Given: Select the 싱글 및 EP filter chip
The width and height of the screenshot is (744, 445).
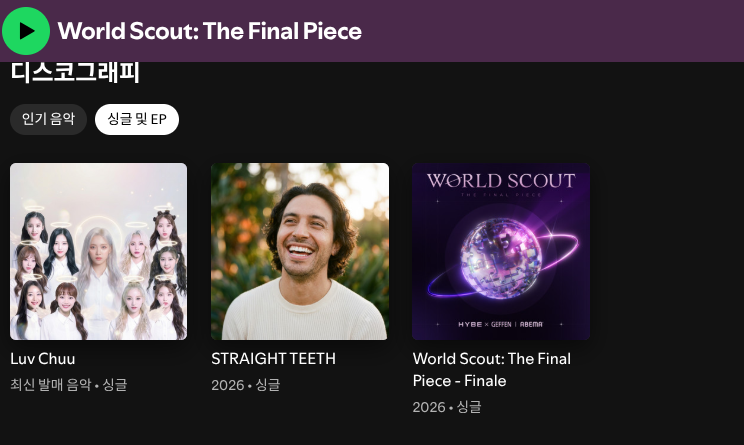Looking at the screenshot, I should point(137,119).
